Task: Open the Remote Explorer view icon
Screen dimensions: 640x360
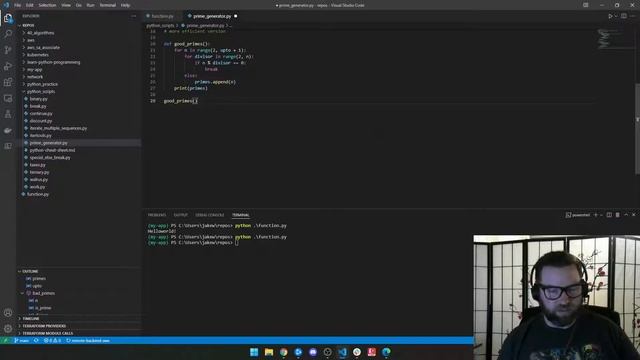Action: [x=8, y=98]
